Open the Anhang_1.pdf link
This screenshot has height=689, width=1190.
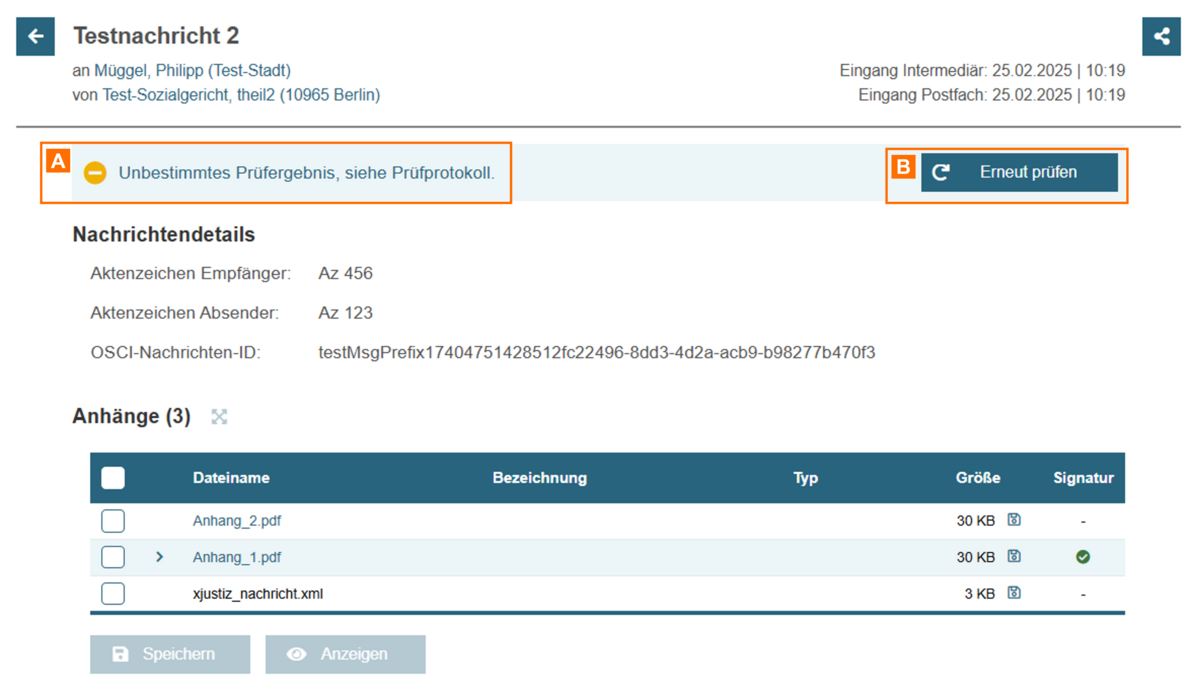(237, 558)
